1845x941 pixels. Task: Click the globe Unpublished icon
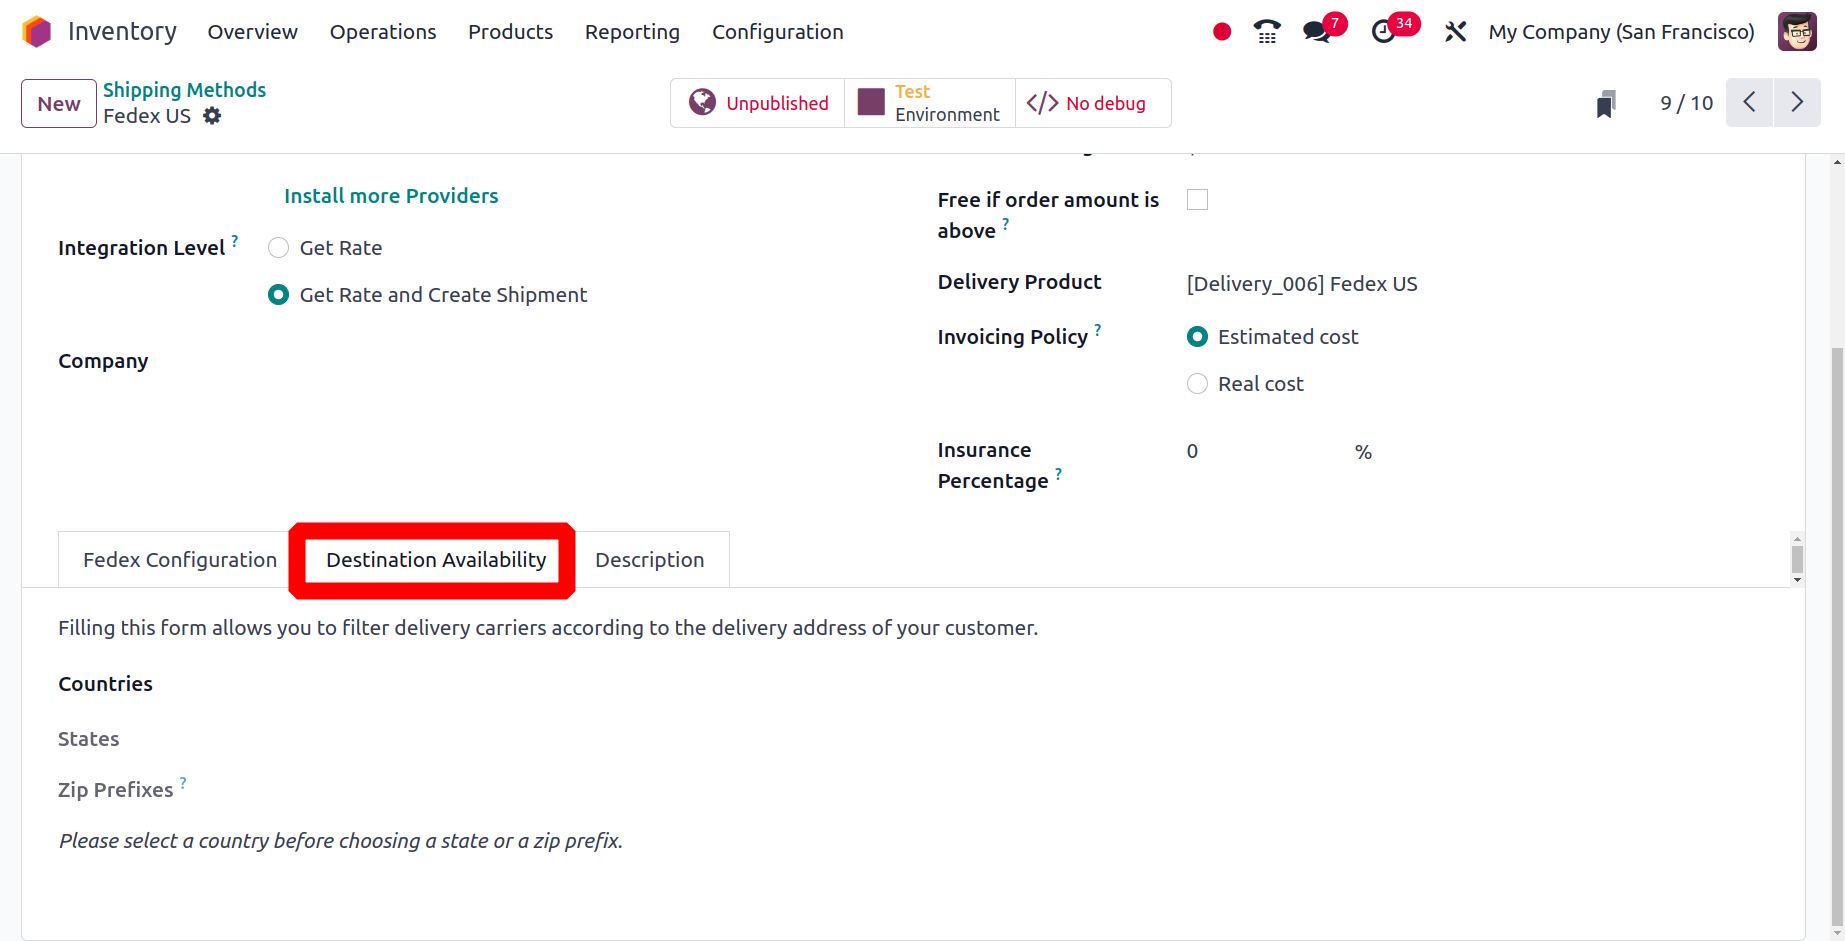pos(703,102)
